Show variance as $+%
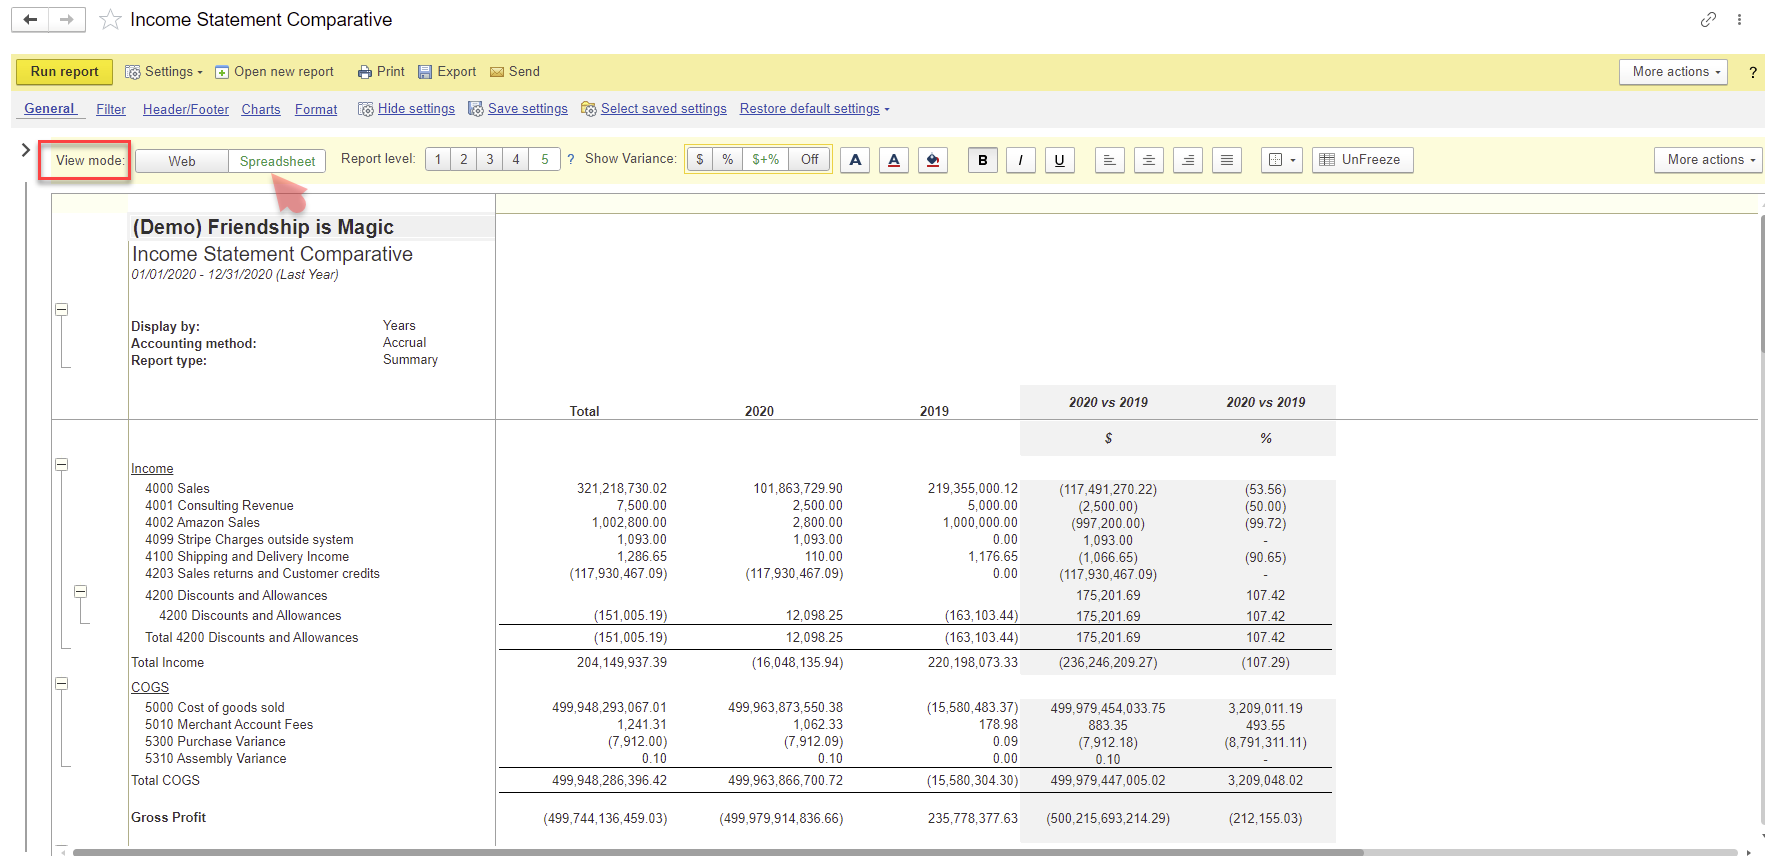 coord(766,159)
